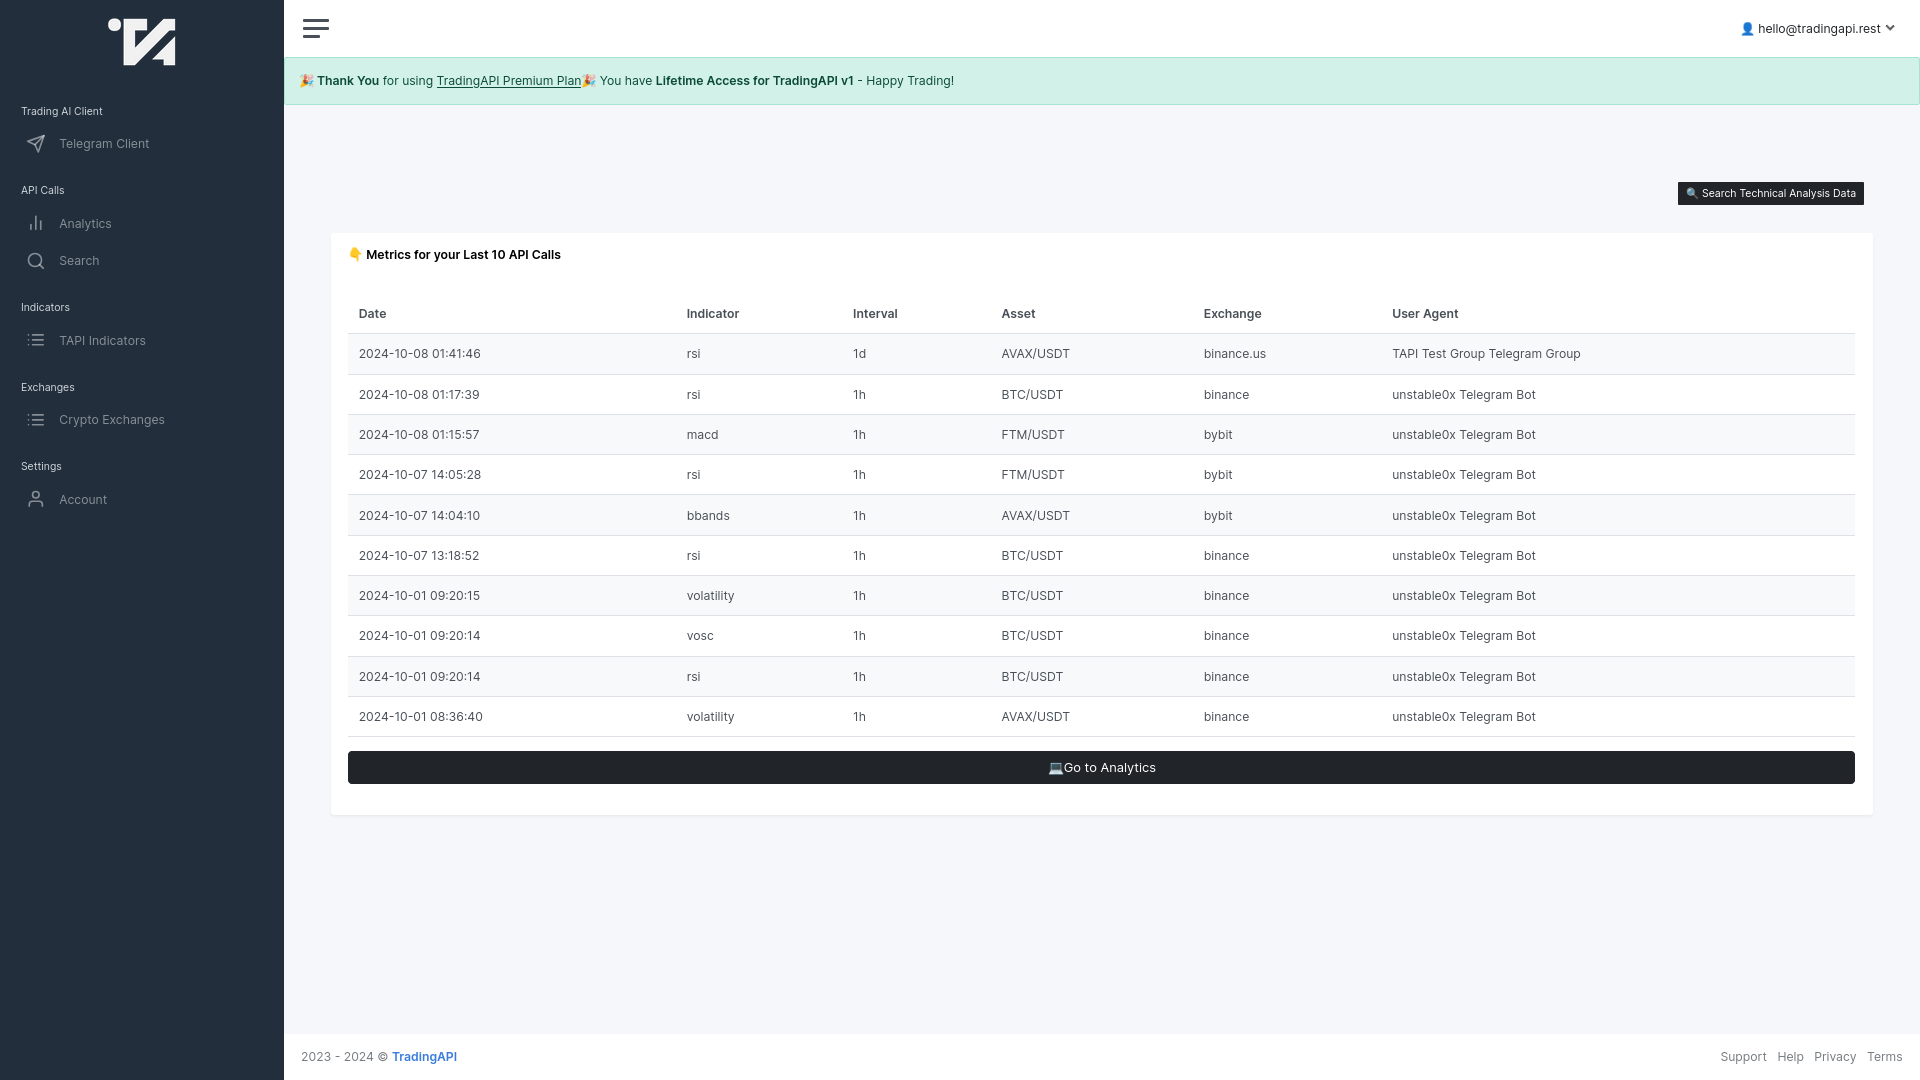The width and height of the screenshot is (1920, 1080).
Task: Click the TAPI Indicators list icon
Action: (36, 341)
